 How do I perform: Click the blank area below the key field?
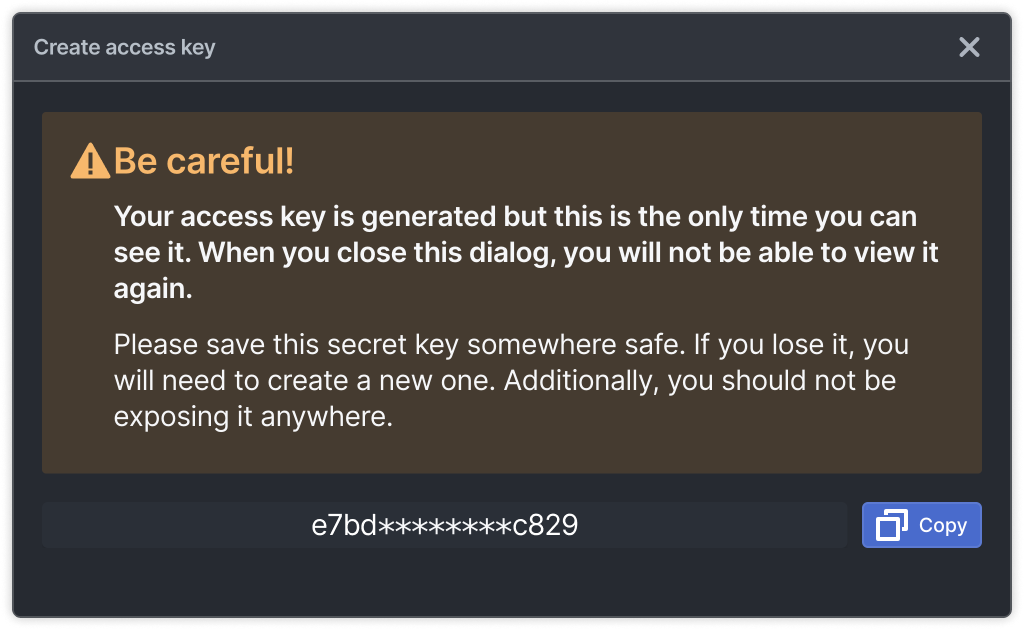point(511,582)
